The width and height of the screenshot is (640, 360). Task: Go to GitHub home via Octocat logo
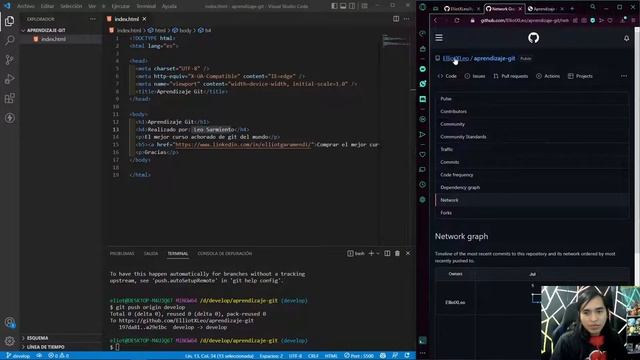coord(533,38)
